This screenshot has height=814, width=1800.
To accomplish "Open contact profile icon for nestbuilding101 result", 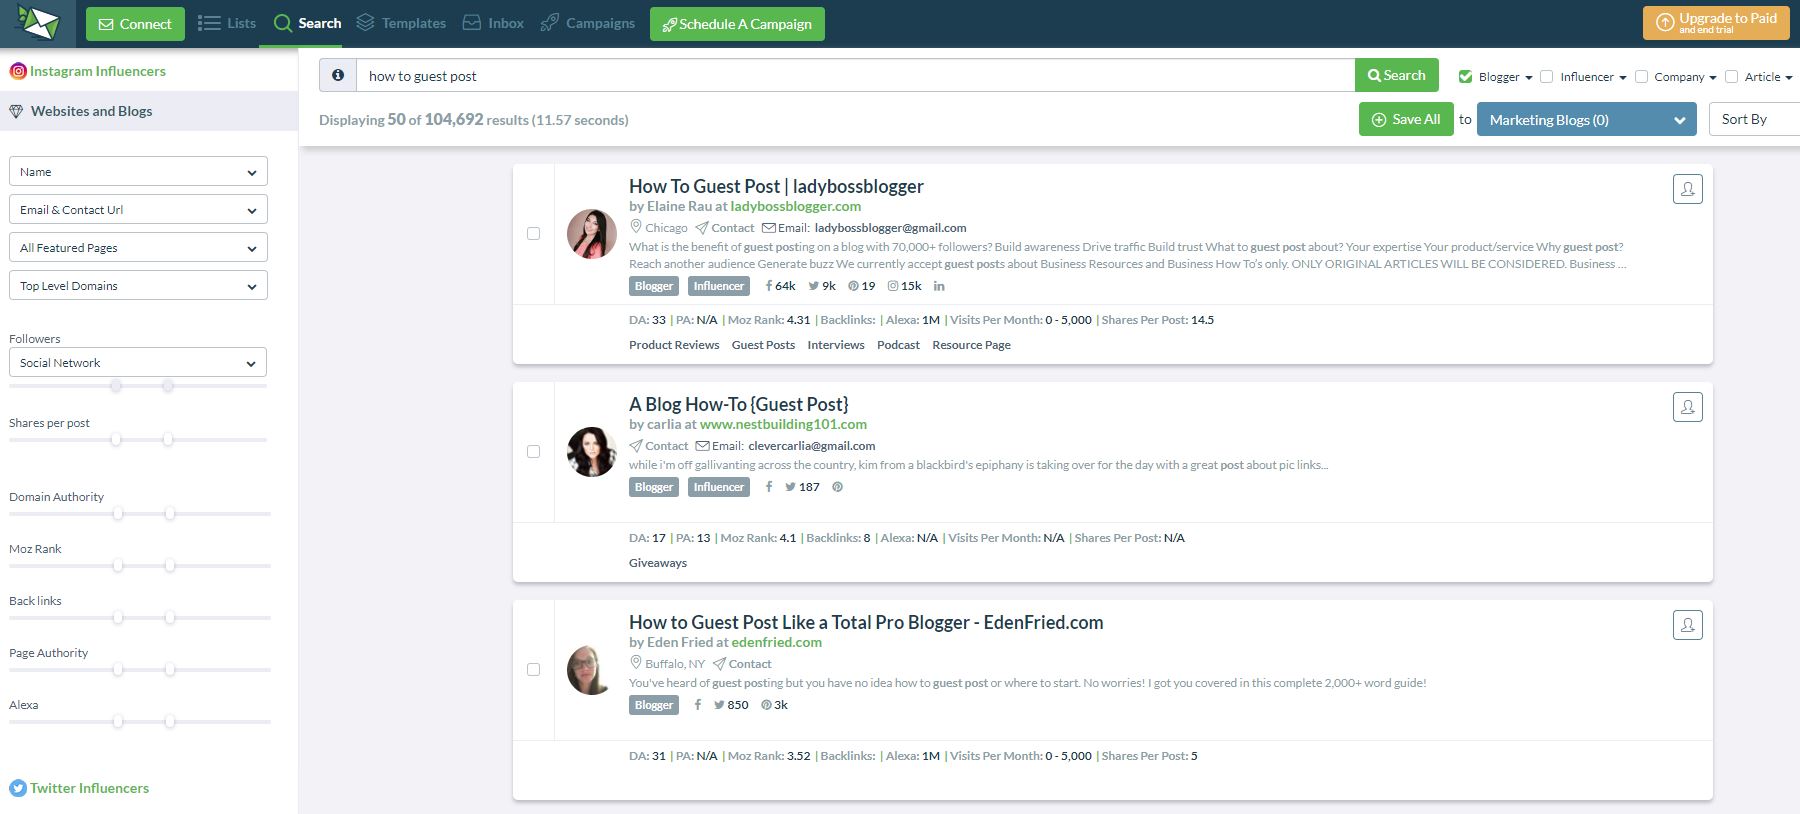I will click(1687, 407).
